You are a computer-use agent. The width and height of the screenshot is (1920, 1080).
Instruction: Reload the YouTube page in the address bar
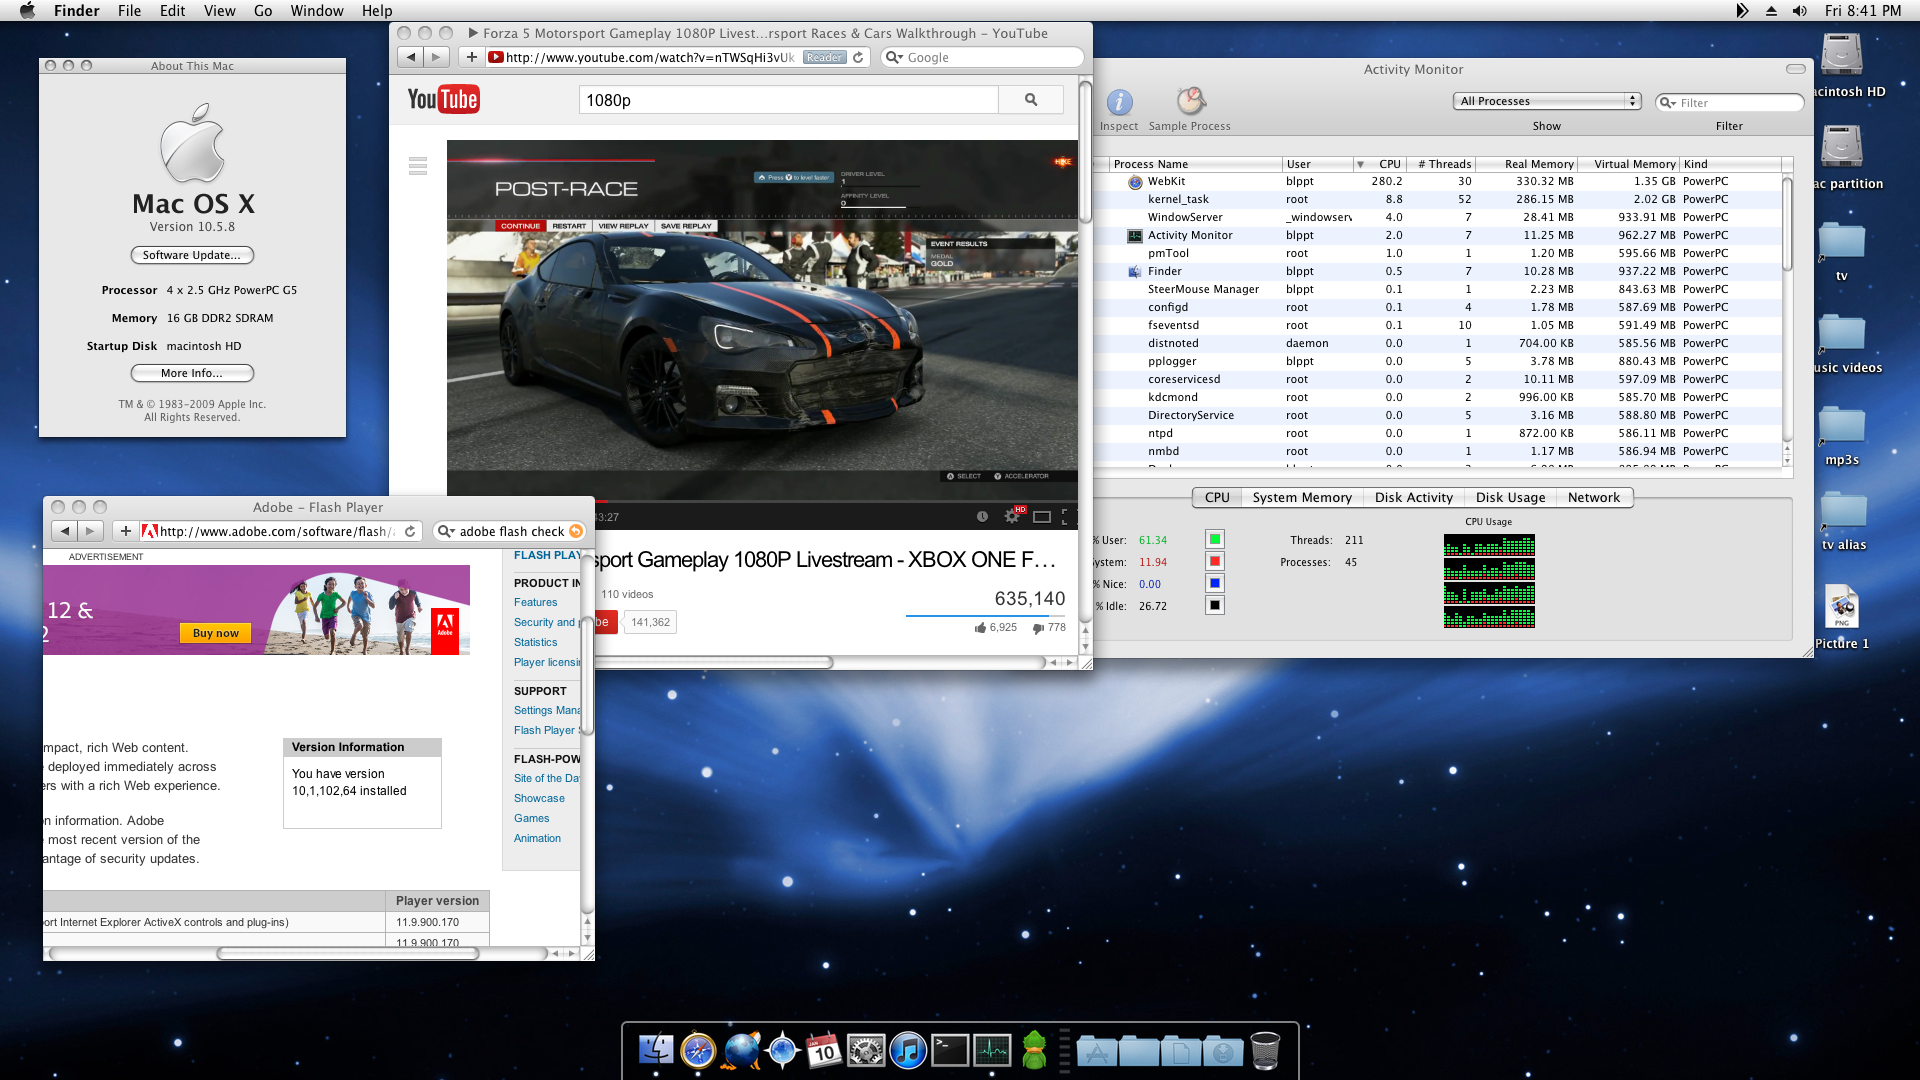click(858, 58)
